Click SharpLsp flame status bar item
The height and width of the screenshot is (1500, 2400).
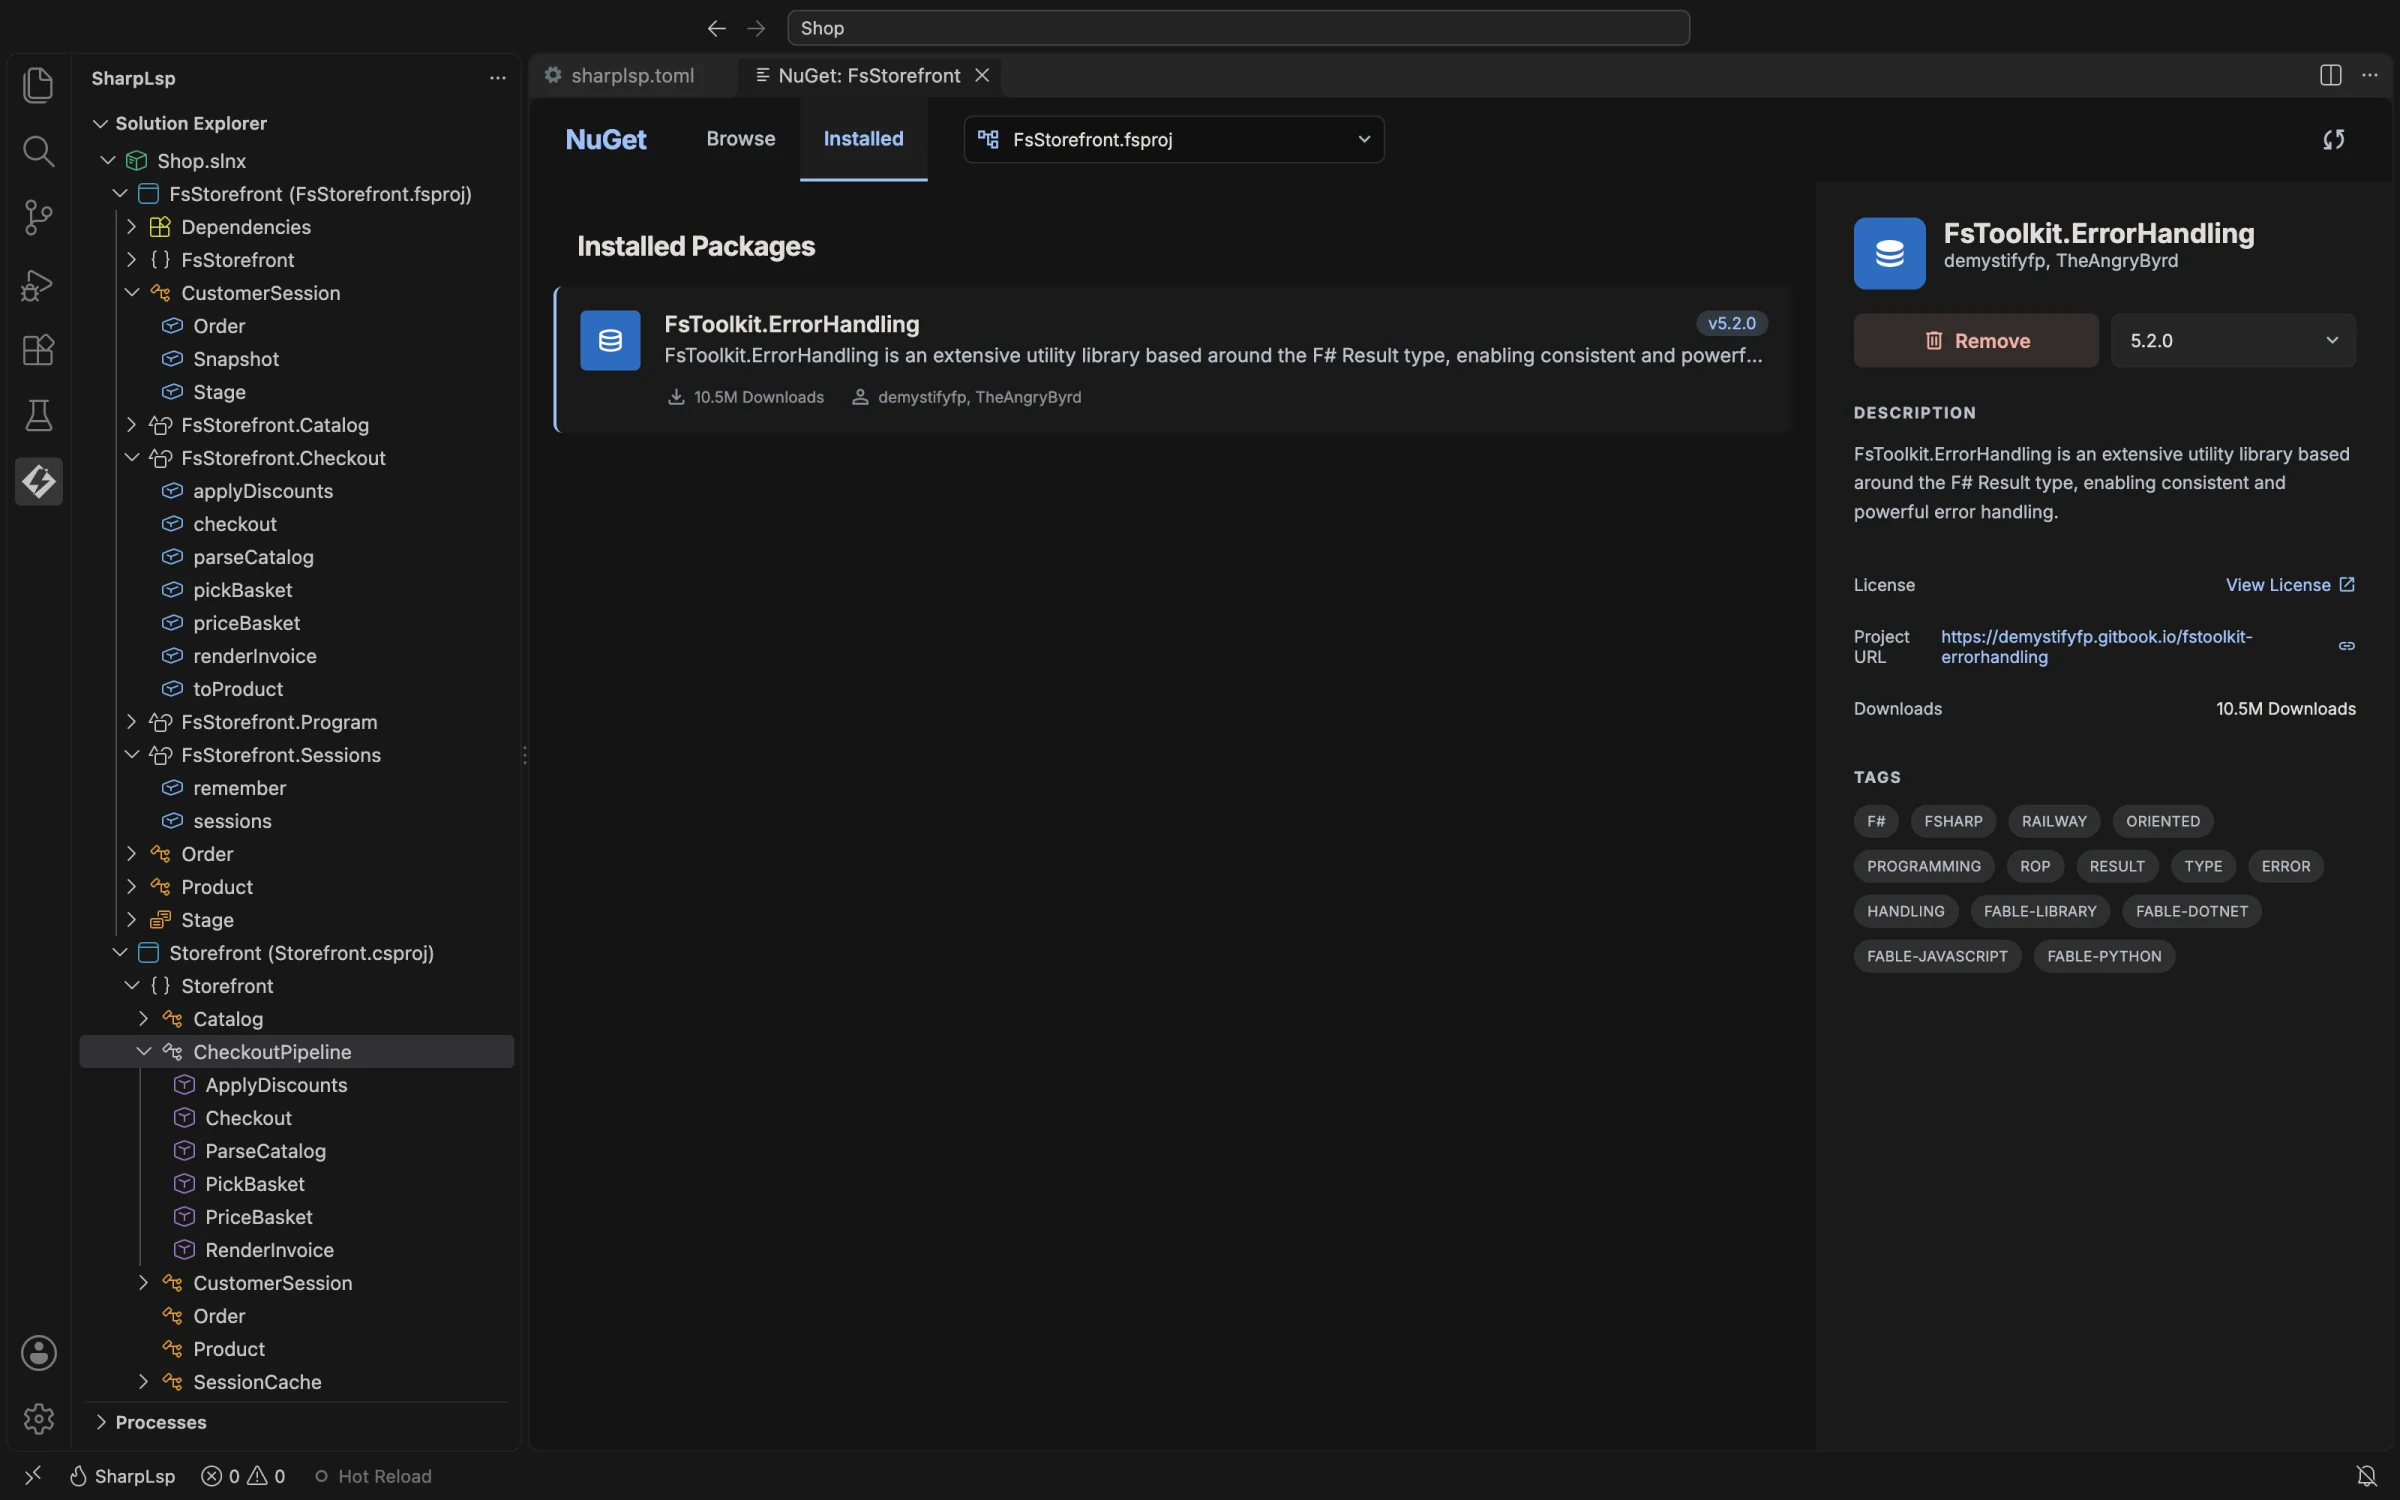click(122, 1476)
